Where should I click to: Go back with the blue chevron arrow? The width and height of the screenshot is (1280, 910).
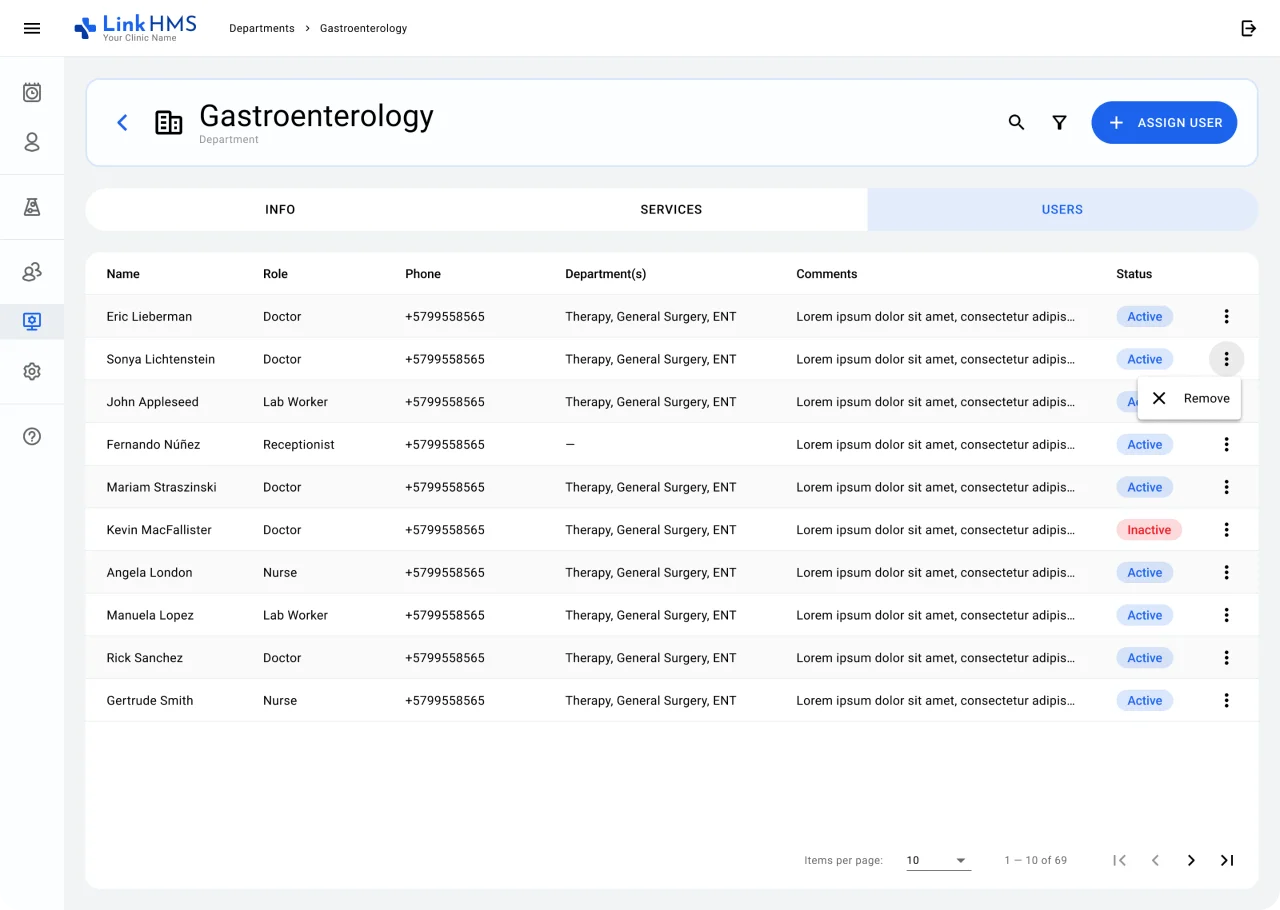[x=122, y=122]
